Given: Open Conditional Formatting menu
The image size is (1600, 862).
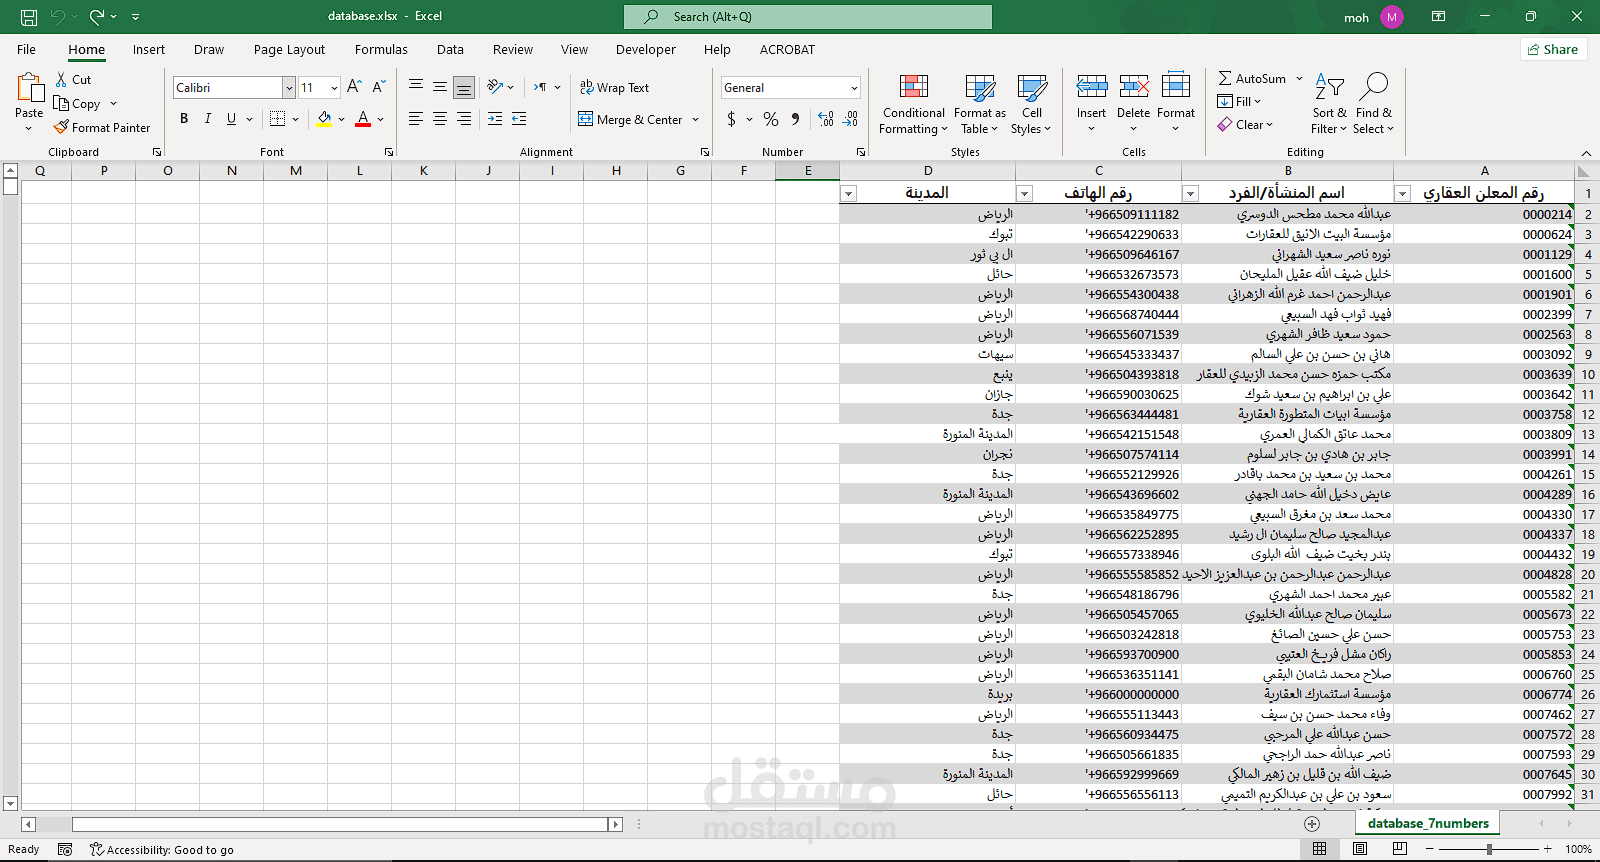Looking at the screenshot, I should [913, 104].
